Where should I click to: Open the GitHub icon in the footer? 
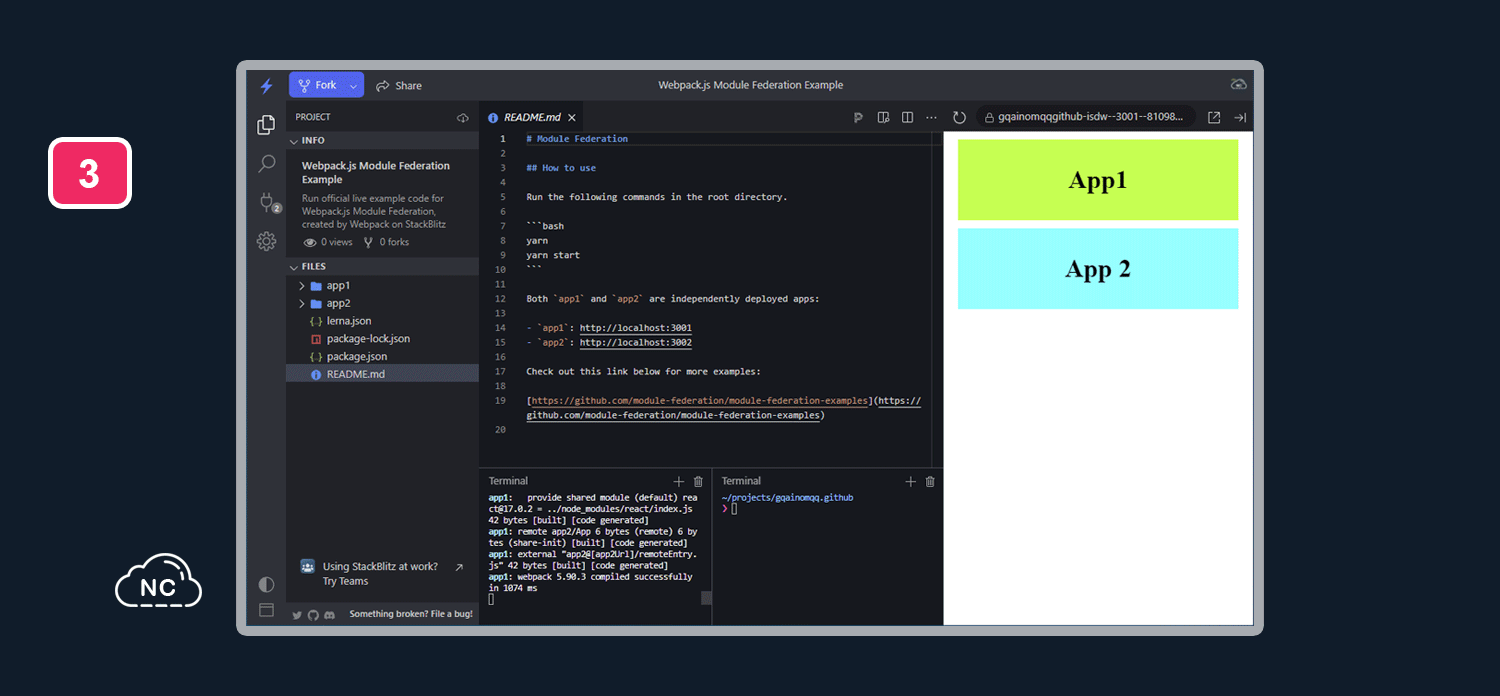pyautogui.click(x=313, y=615)
